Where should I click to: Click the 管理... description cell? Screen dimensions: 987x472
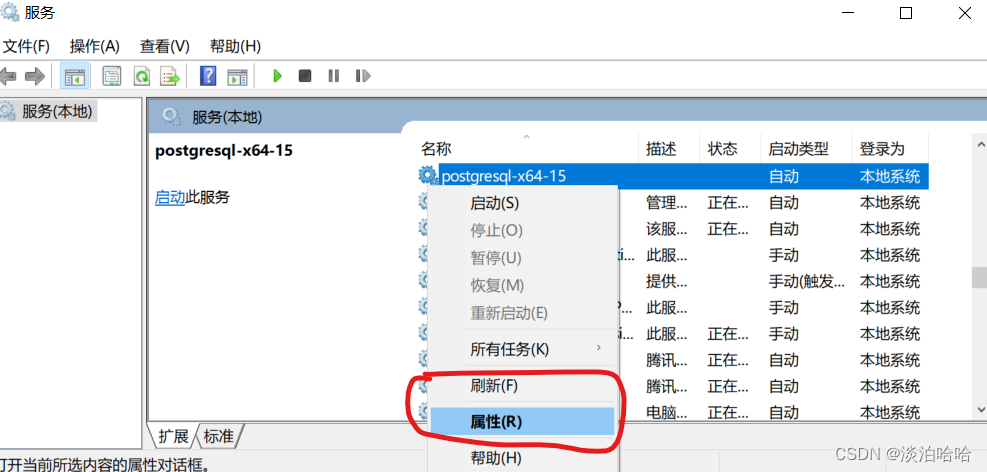(x=667, y=203)
